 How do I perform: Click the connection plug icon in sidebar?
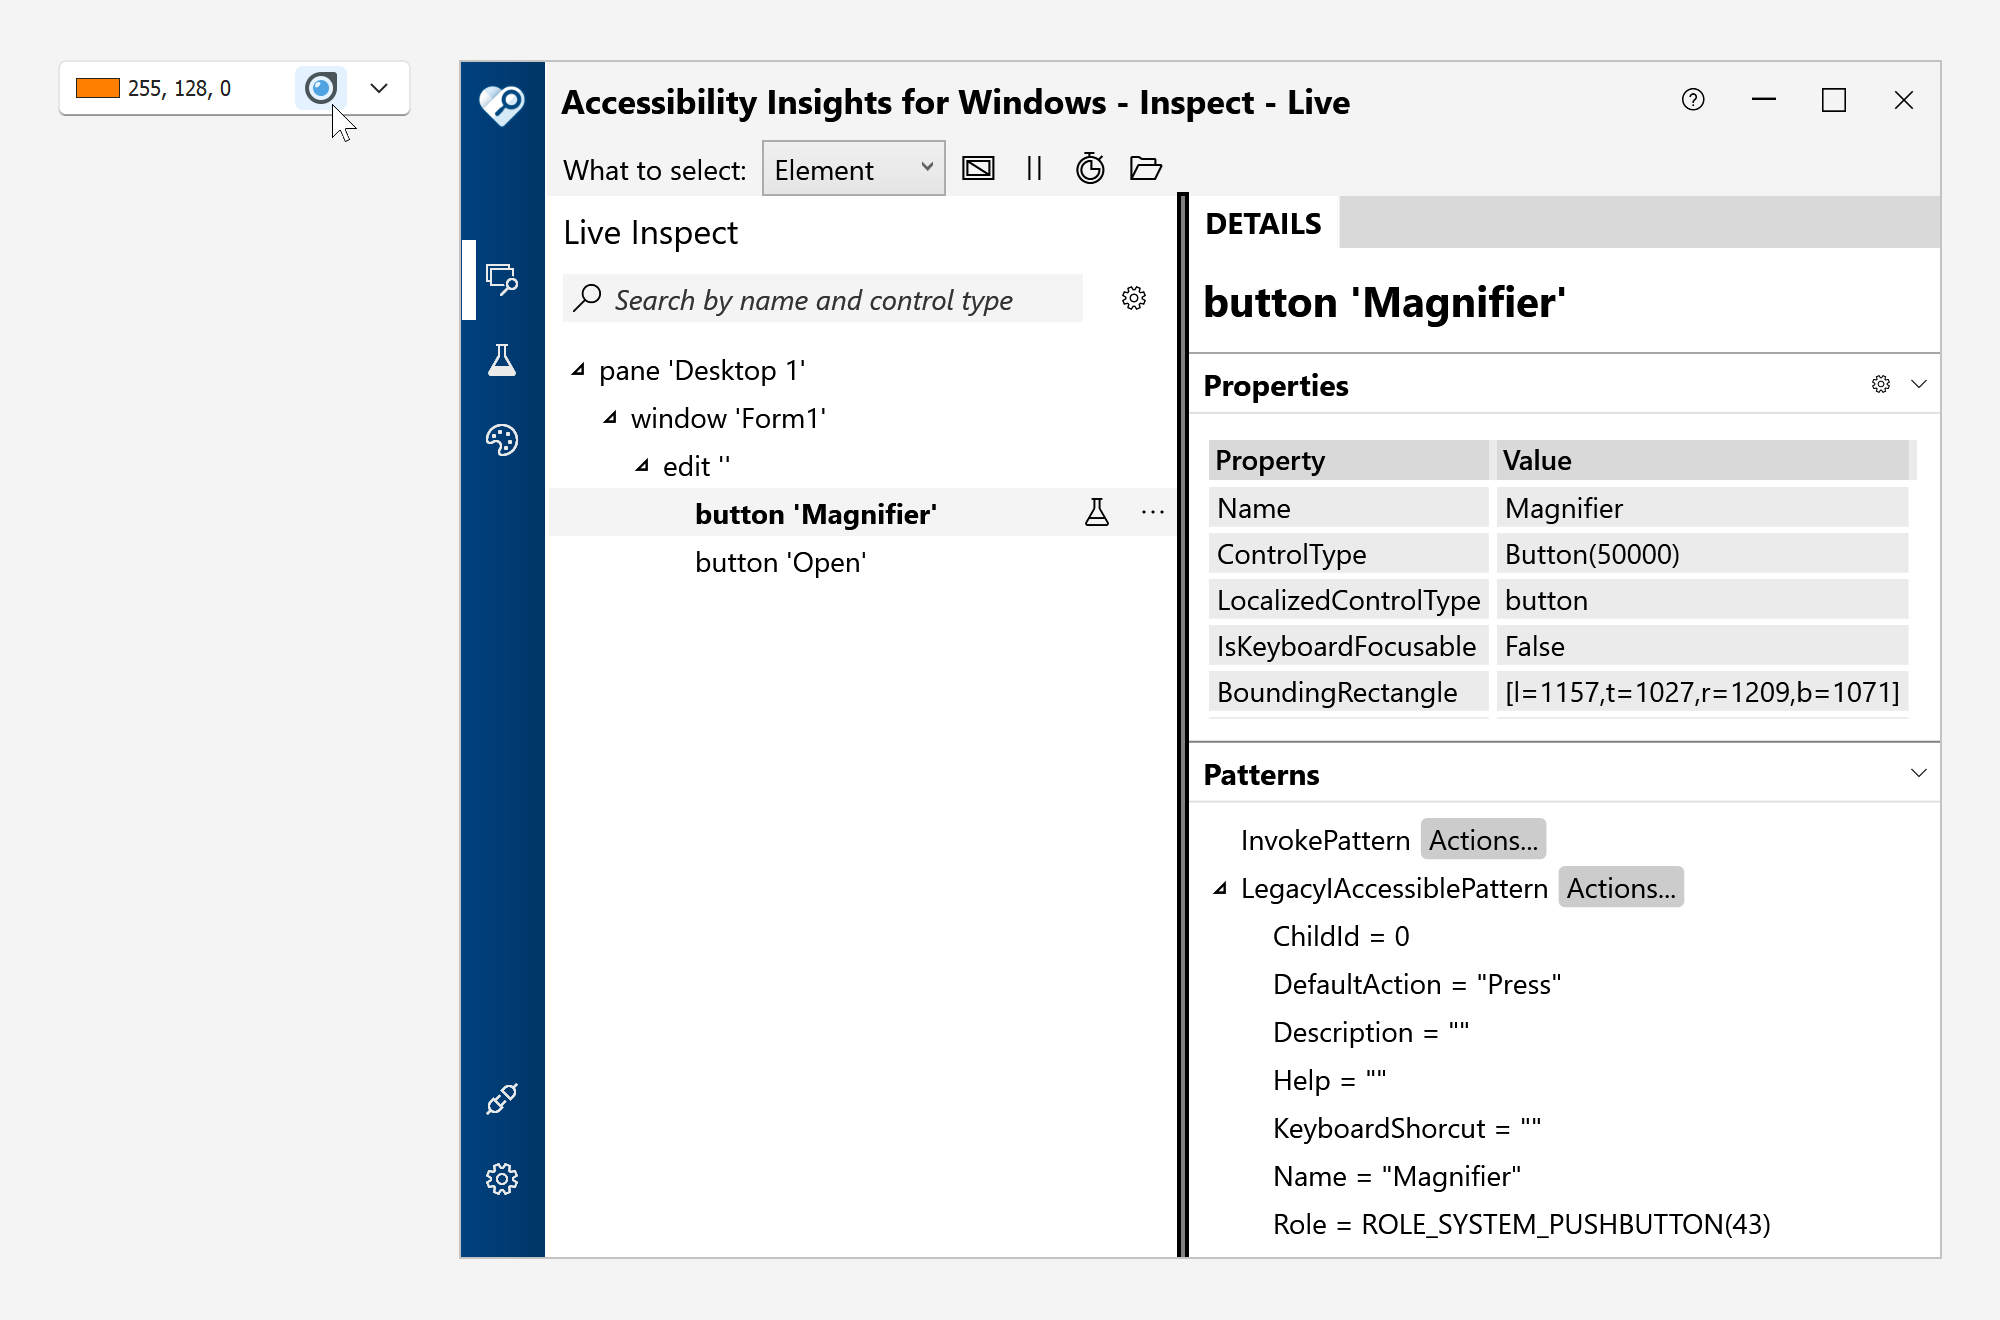(x=502, y=1099)
